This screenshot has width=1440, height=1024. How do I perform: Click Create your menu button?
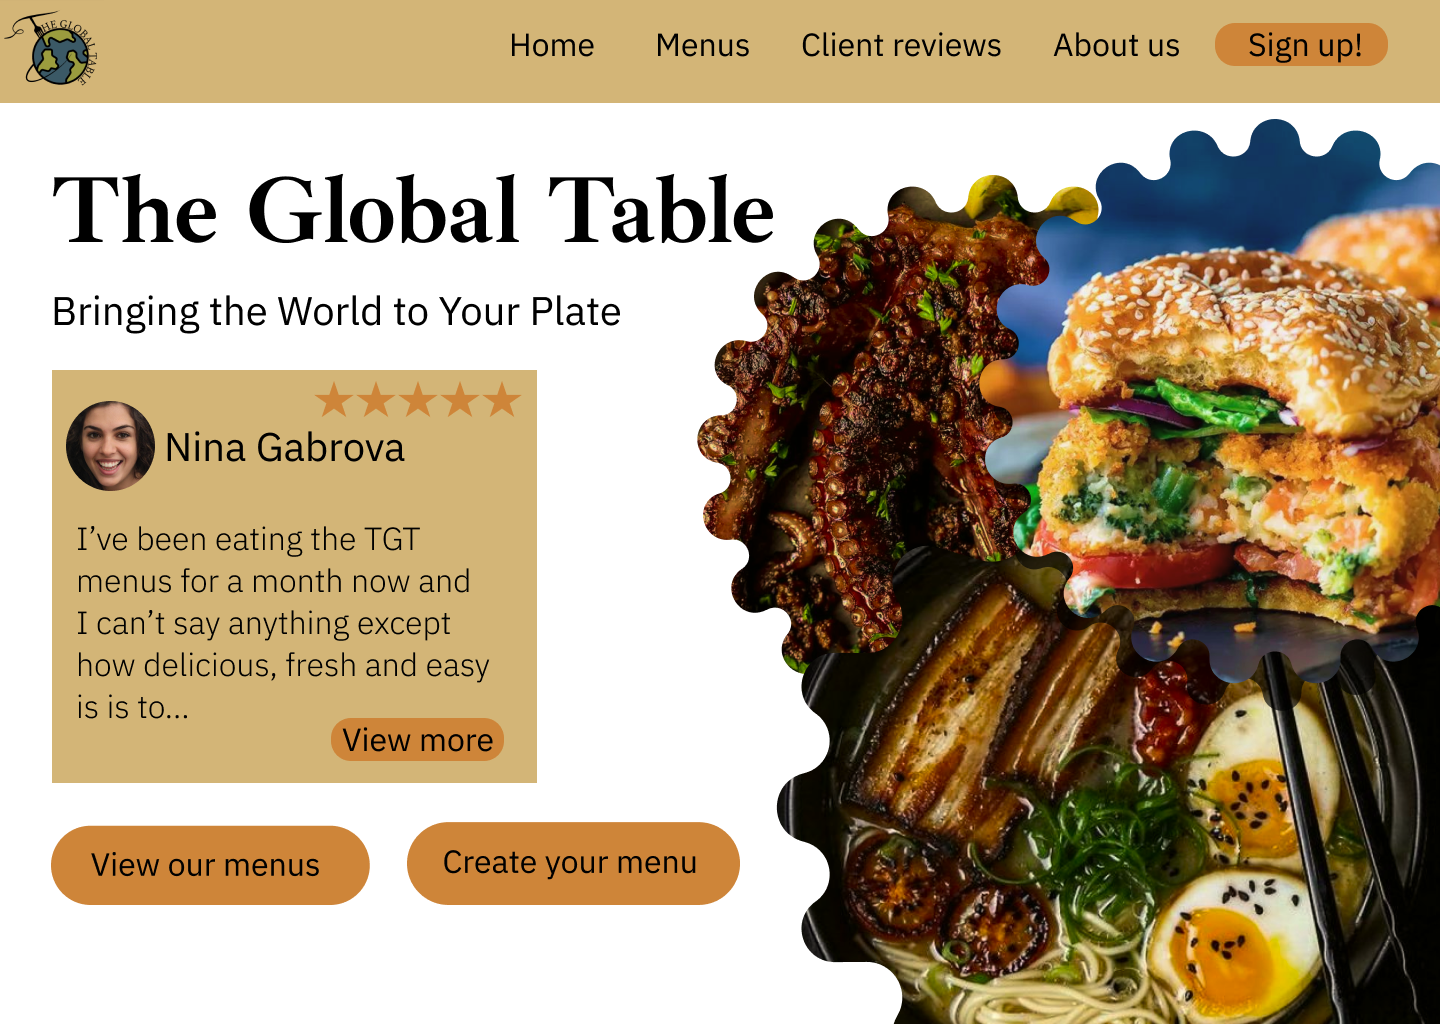[x=573, y=863]
